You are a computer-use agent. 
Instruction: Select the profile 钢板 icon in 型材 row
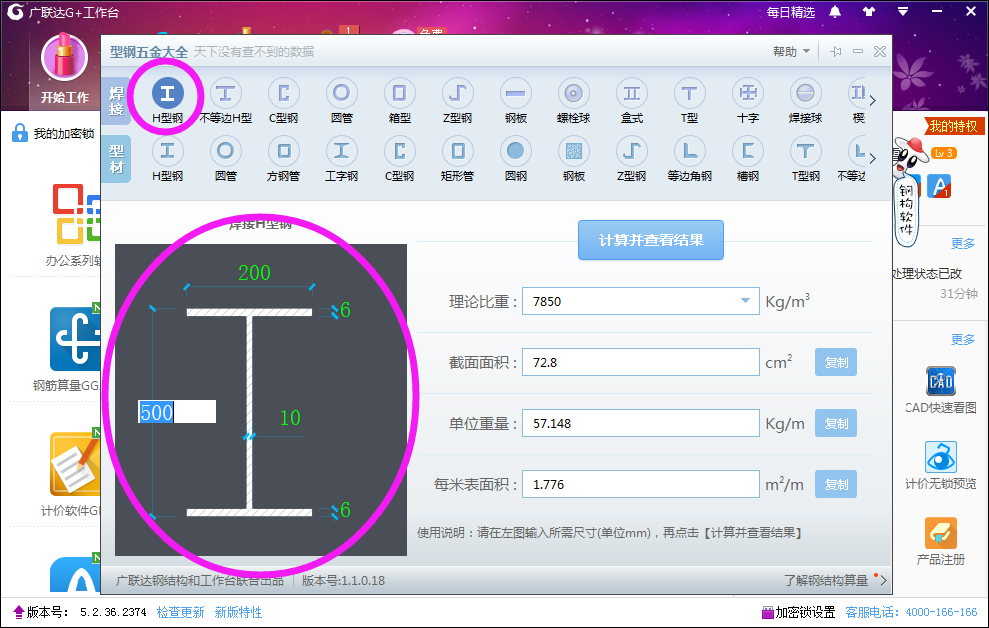coord(573,151)
